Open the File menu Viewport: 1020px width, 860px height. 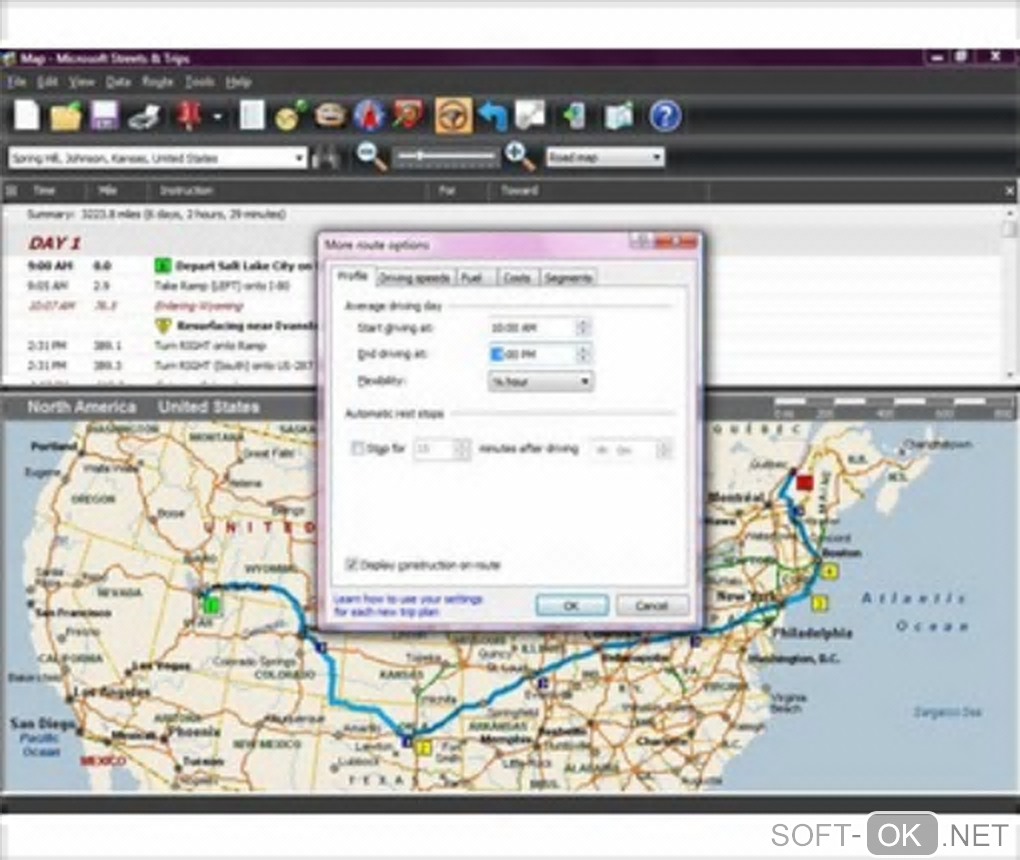[16, 82]
